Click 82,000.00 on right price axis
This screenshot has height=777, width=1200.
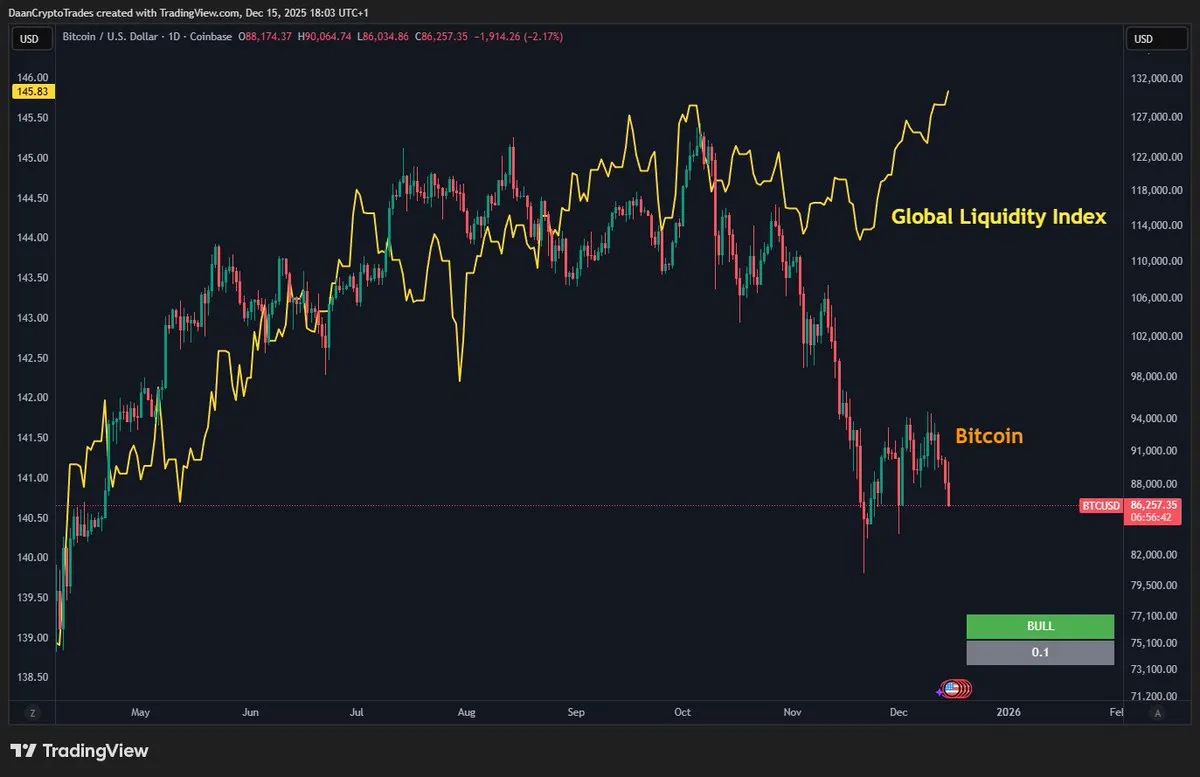pos(1153,555)
